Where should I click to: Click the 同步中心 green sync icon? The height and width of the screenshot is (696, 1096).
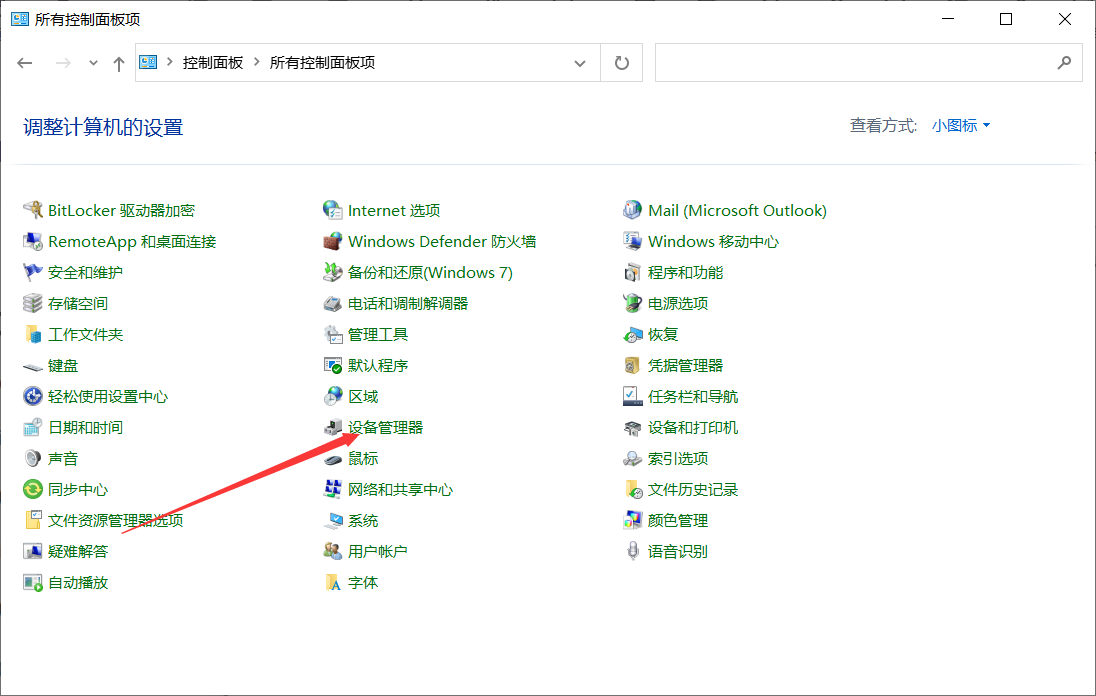point(32,489)
